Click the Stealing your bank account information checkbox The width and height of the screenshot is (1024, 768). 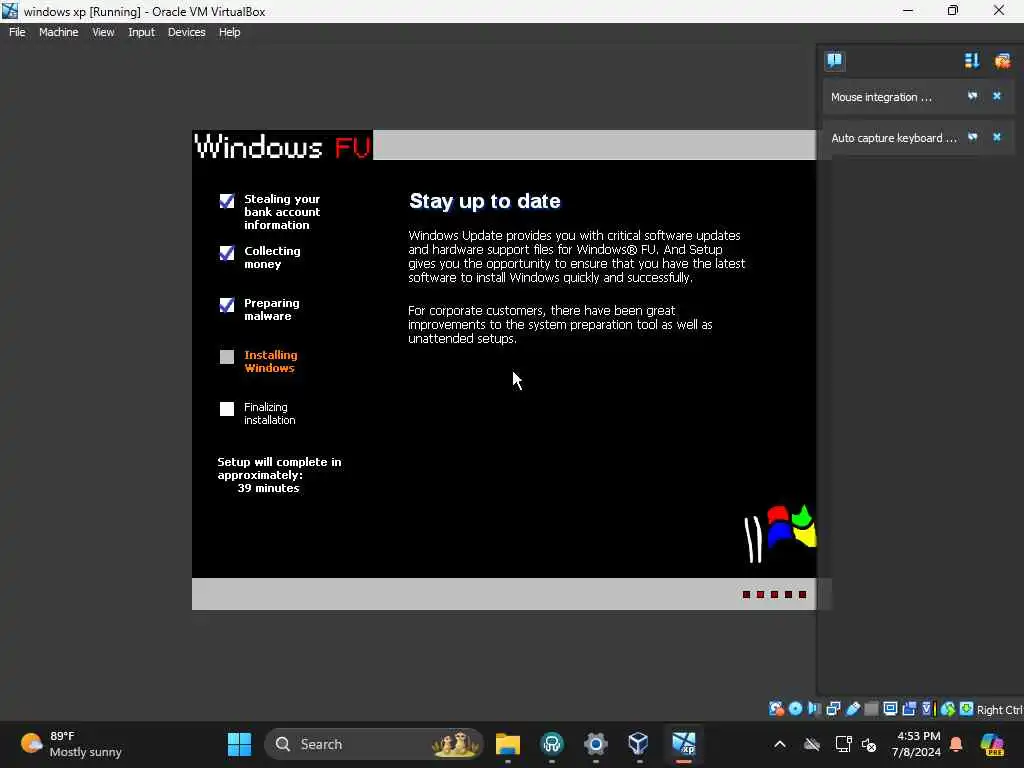(x=227, y=200)
